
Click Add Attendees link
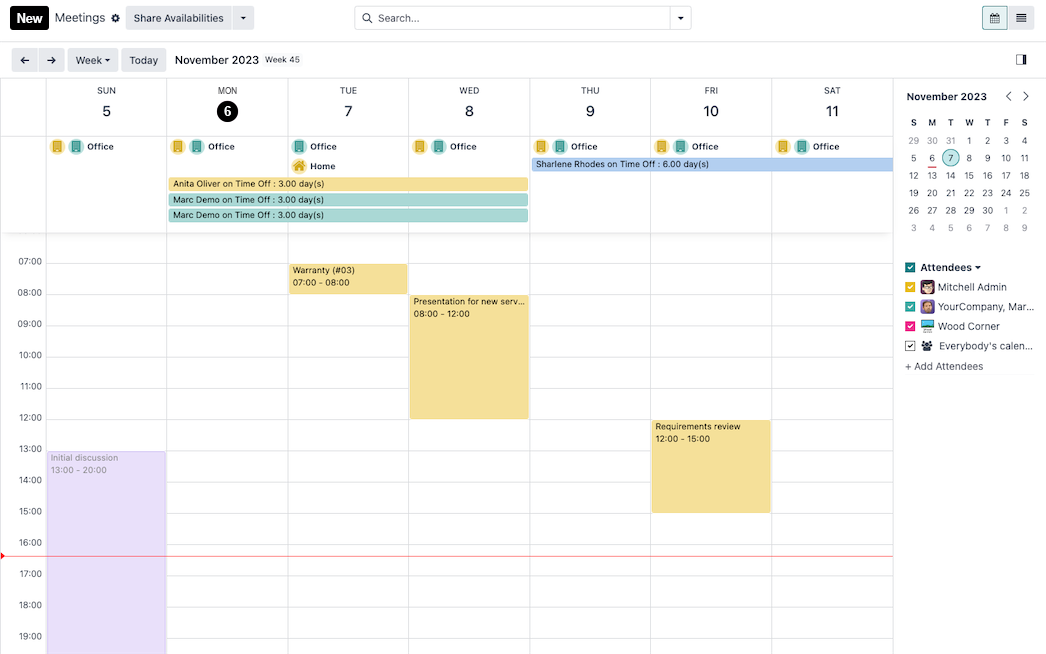pyautogui.click(x=944, y=366)
